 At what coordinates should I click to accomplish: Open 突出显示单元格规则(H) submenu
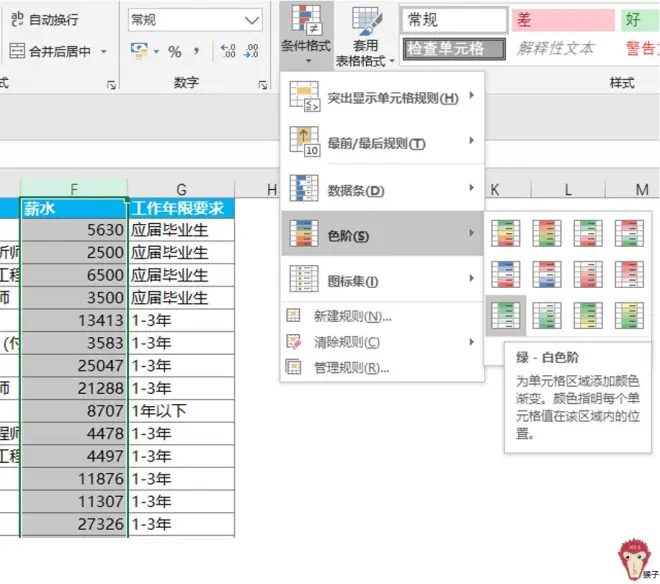click(382, 97)
